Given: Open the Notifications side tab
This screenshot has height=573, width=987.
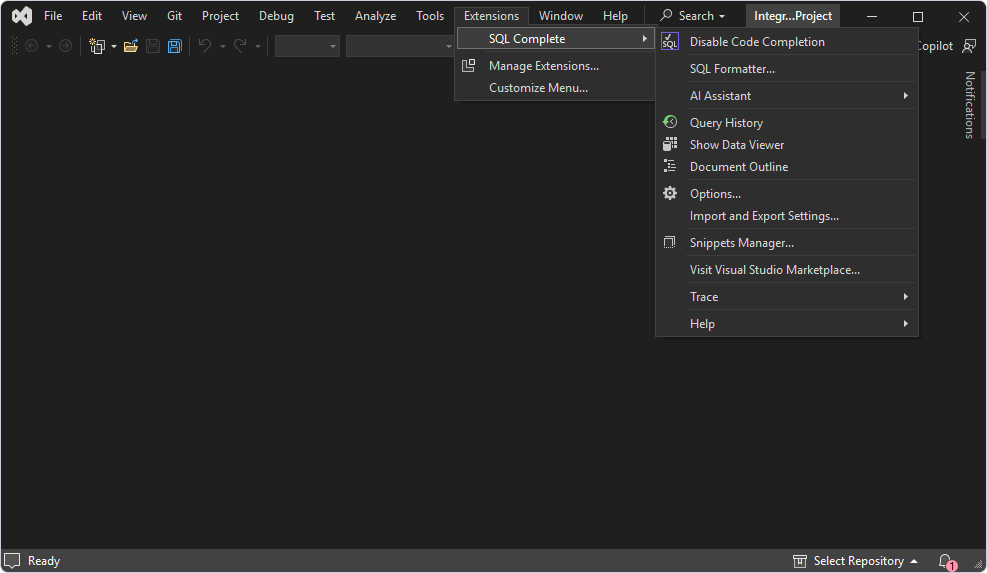Looking at the screenshot, I should [970, 105].
